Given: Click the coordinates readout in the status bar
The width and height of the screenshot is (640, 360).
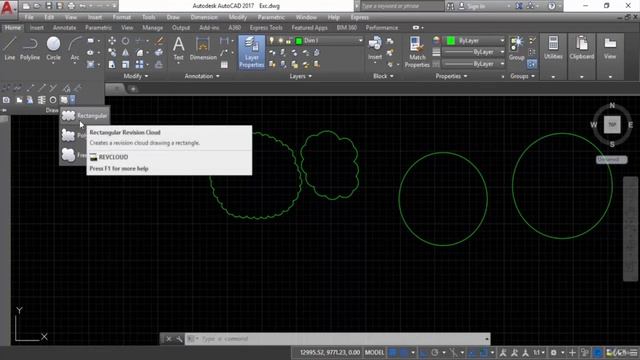Looking at the screenshot, I should (x=330, y=352).
